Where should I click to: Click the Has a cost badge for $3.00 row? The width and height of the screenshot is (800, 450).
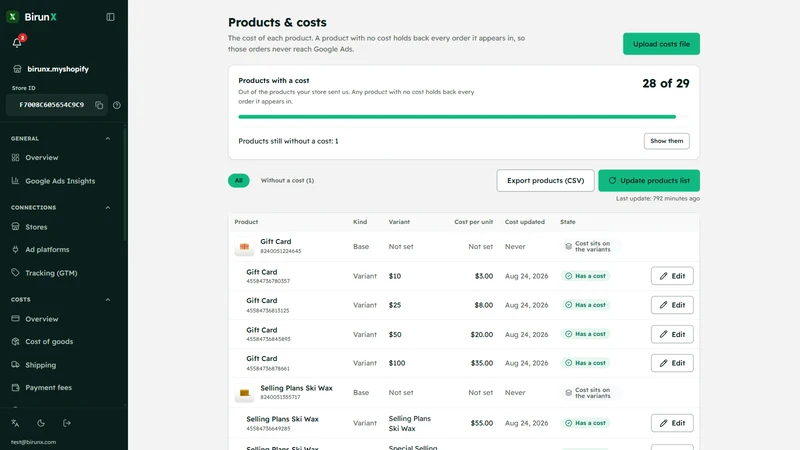[585, 276]
